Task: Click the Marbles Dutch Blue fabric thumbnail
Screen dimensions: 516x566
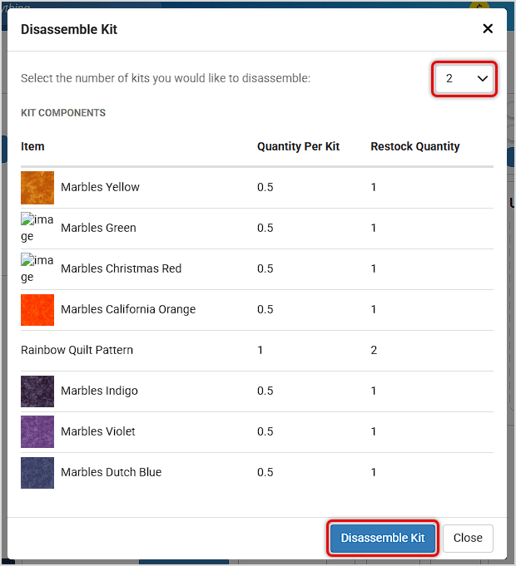Action: point(37,473)
